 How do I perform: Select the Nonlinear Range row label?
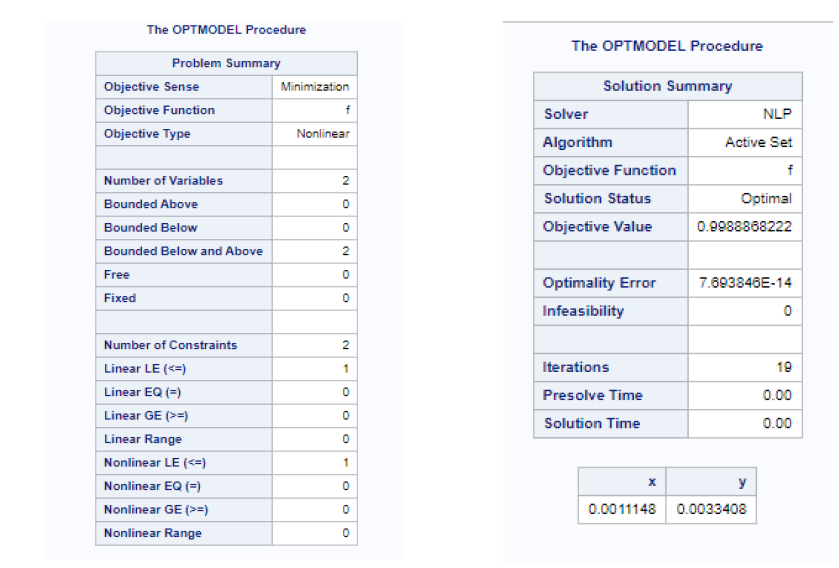pyautogui.click(x=184, y=533)
